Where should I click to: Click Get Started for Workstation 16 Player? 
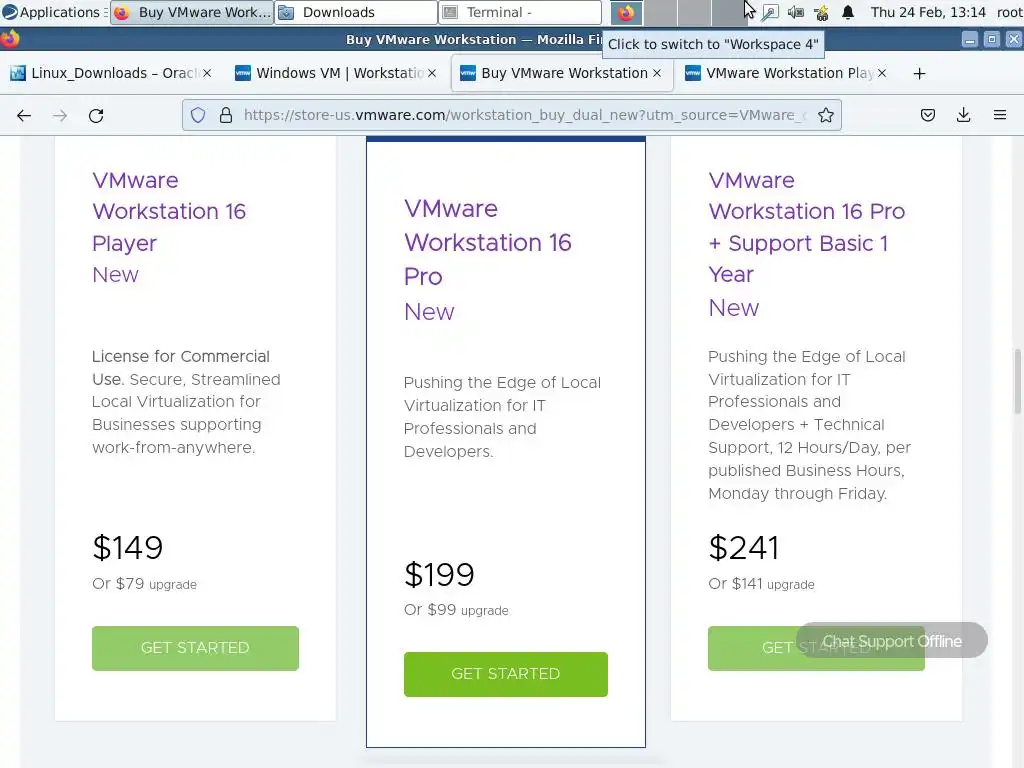195,648
